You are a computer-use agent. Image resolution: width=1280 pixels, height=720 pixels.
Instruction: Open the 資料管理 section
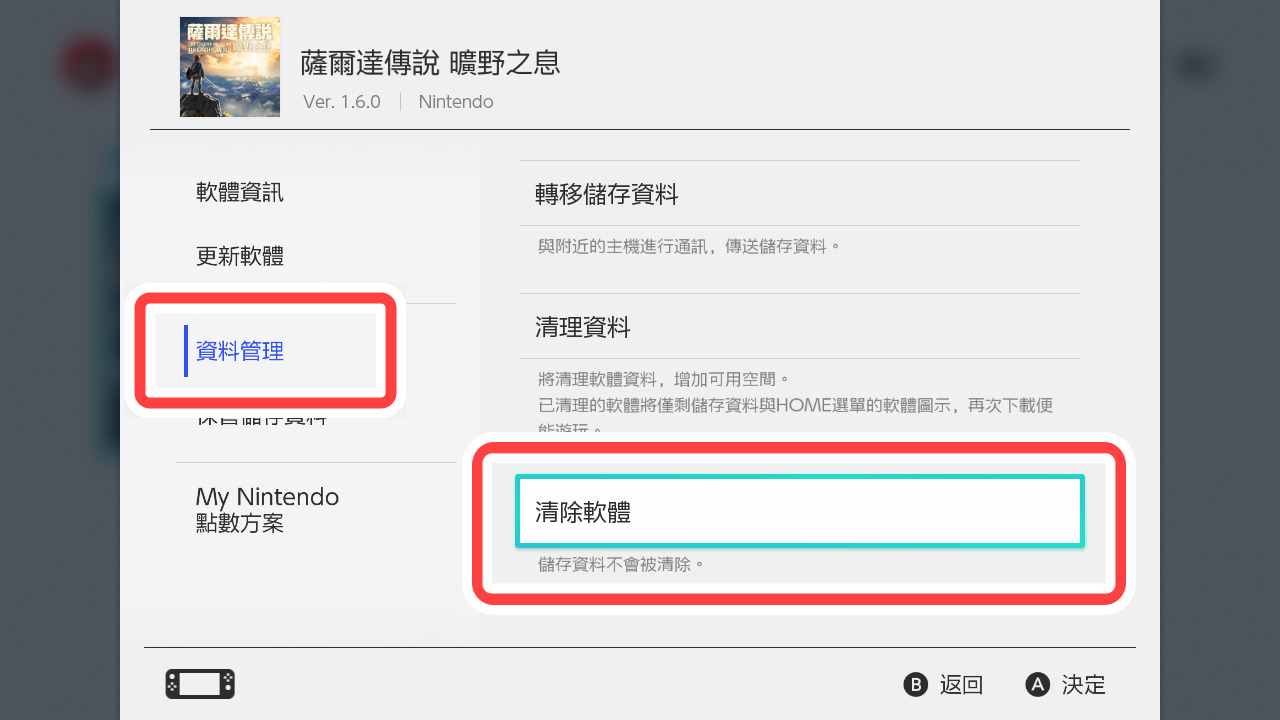point(239,351)
